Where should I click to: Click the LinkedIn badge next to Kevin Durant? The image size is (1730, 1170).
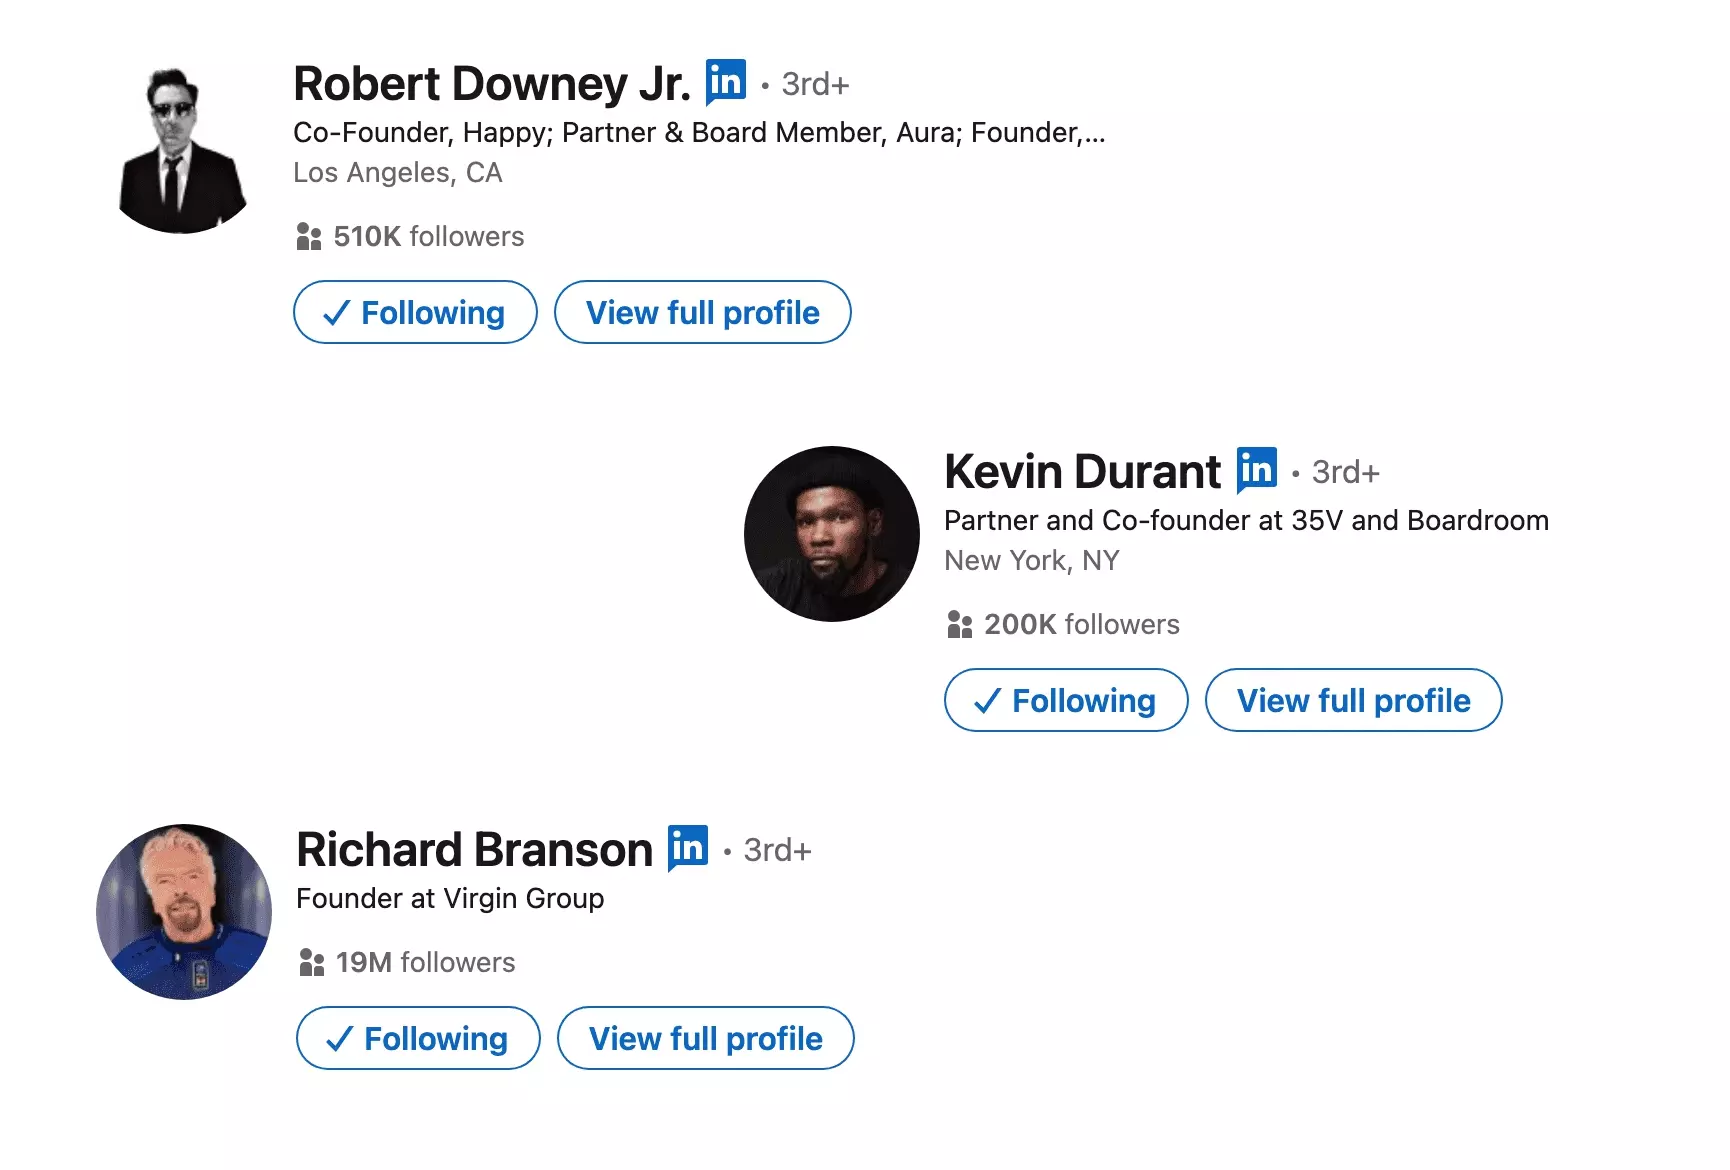[1257, 468]
